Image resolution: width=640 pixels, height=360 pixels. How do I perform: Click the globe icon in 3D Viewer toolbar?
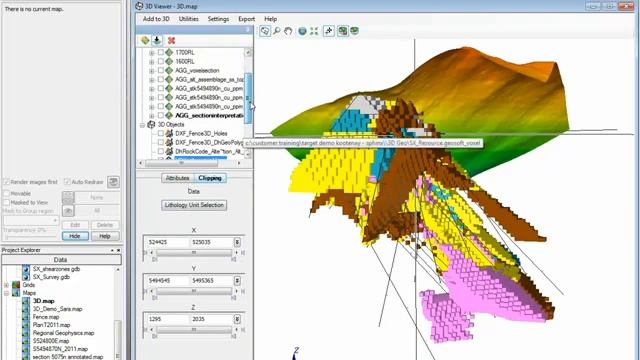tap(302, 31)
